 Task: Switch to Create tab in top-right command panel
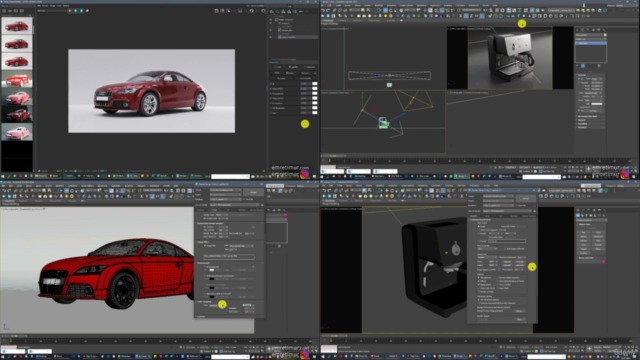click(578, 30)
